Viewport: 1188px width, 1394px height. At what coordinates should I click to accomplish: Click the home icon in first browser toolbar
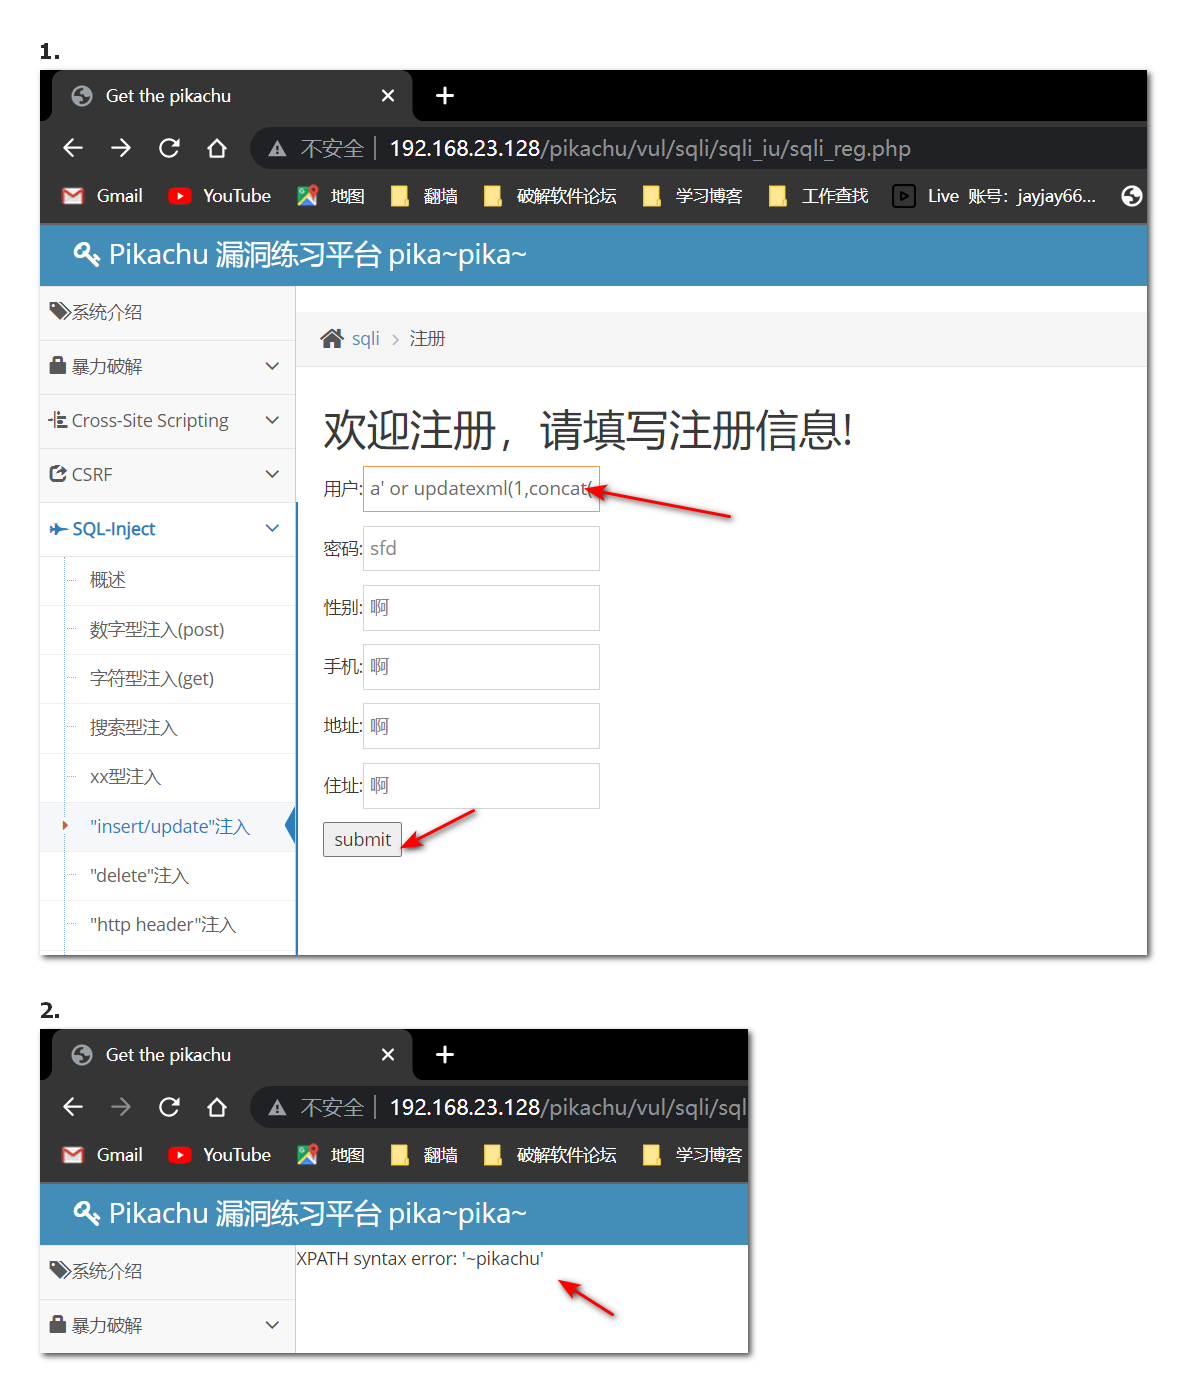pyautogui.click(x=217, y=148)
